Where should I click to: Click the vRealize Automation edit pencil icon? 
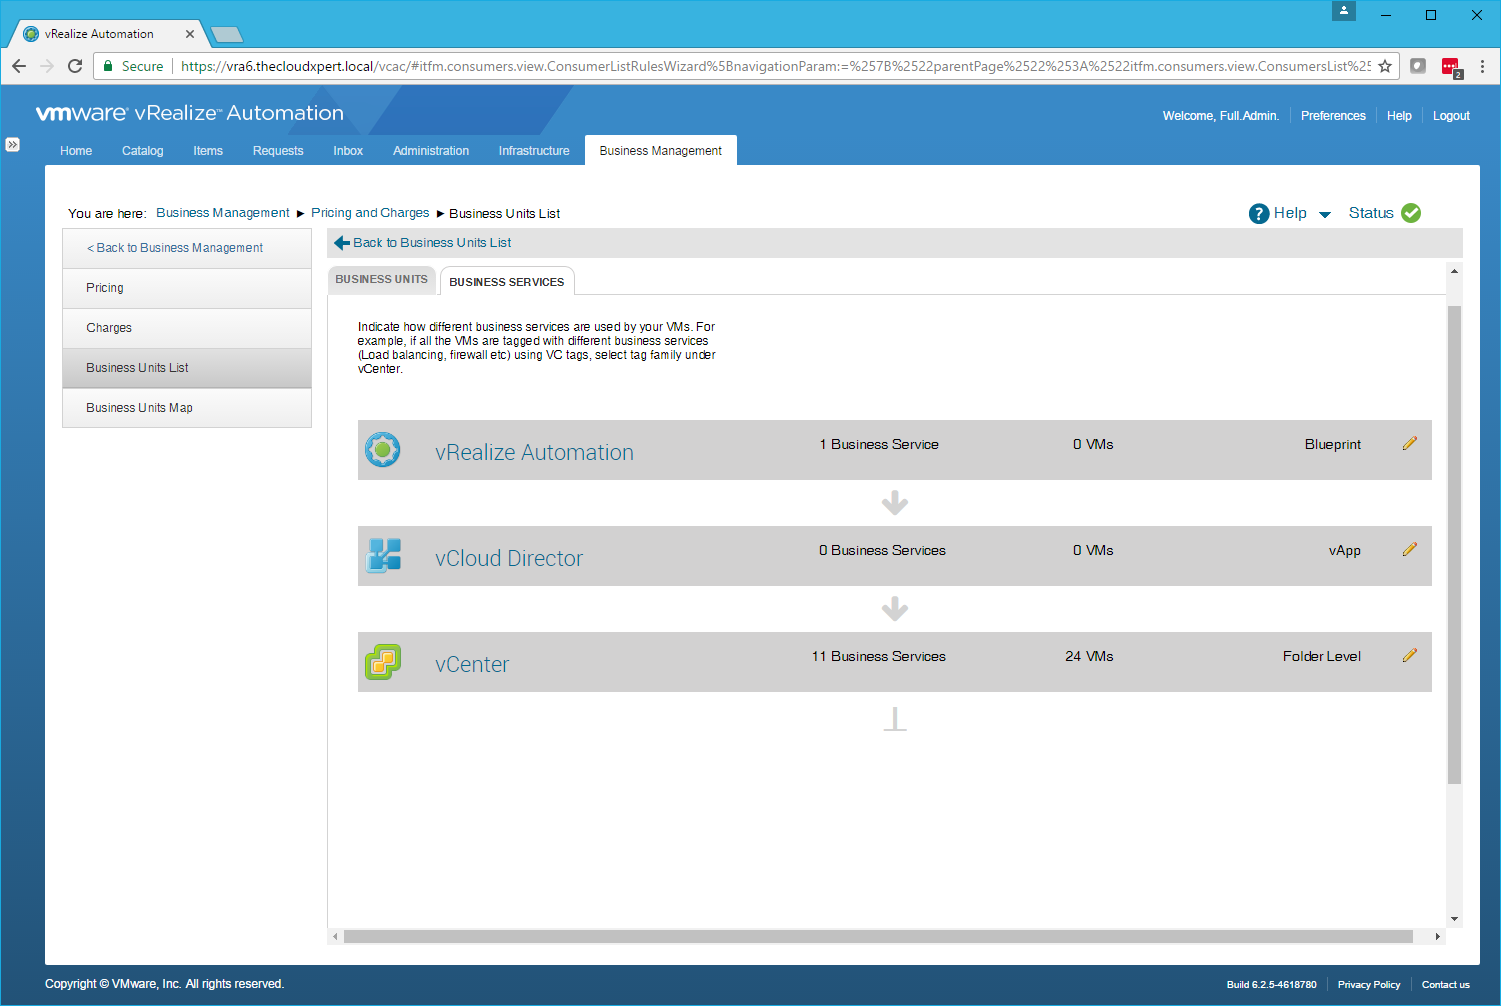point(1409,444)
